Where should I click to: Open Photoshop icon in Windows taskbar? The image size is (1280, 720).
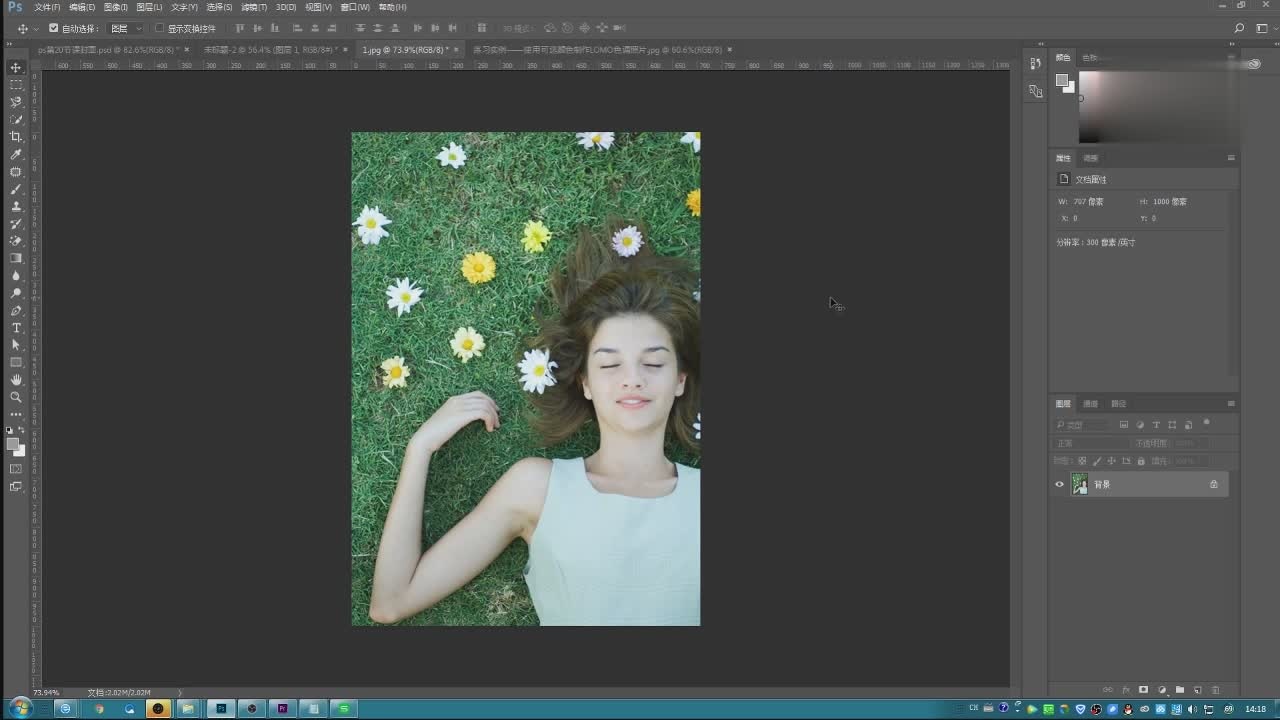point(221,708)
